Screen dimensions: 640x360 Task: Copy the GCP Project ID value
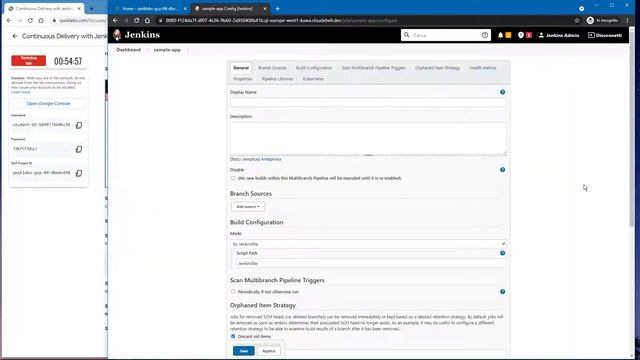[79, 173]
